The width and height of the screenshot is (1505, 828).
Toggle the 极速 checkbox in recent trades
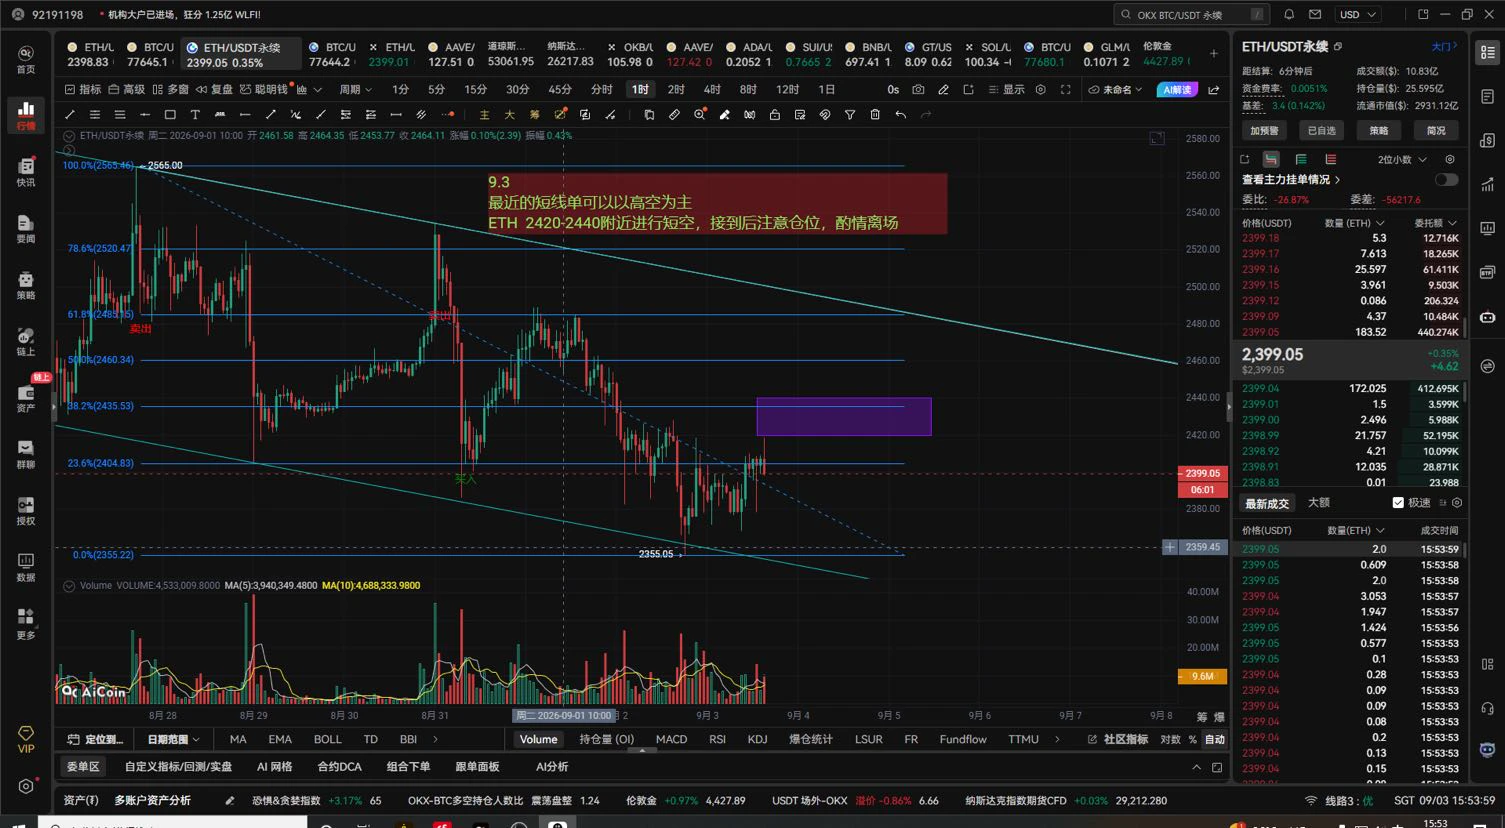(x=1398, y=503)
